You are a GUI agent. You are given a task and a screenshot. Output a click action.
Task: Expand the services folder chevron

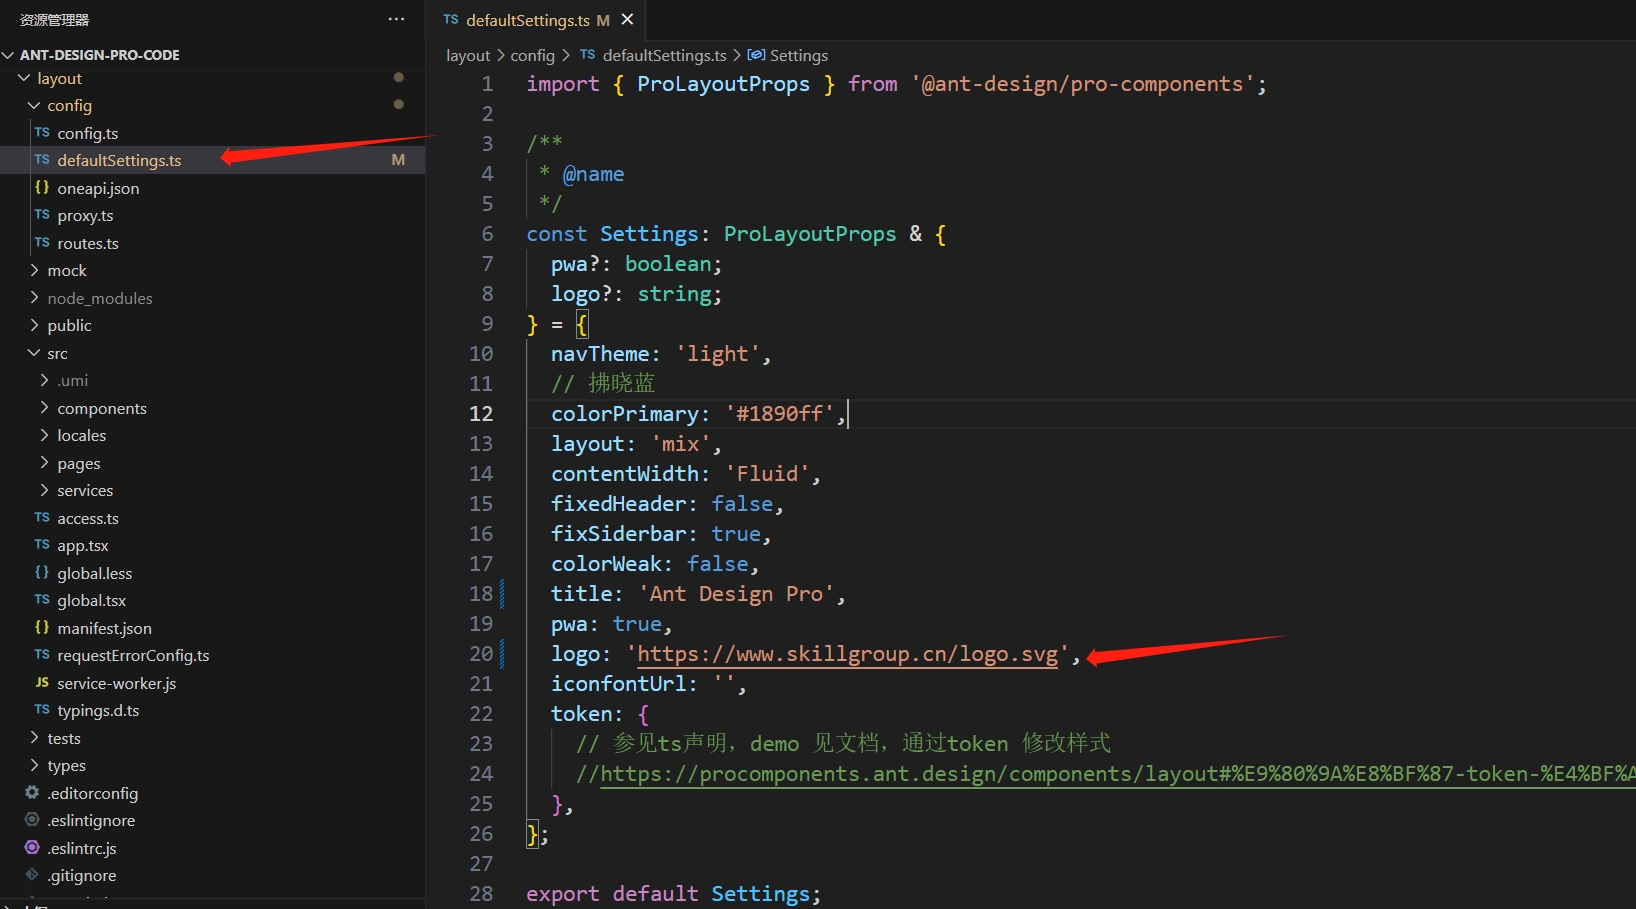pyautogui.click(x=44, y=490)
